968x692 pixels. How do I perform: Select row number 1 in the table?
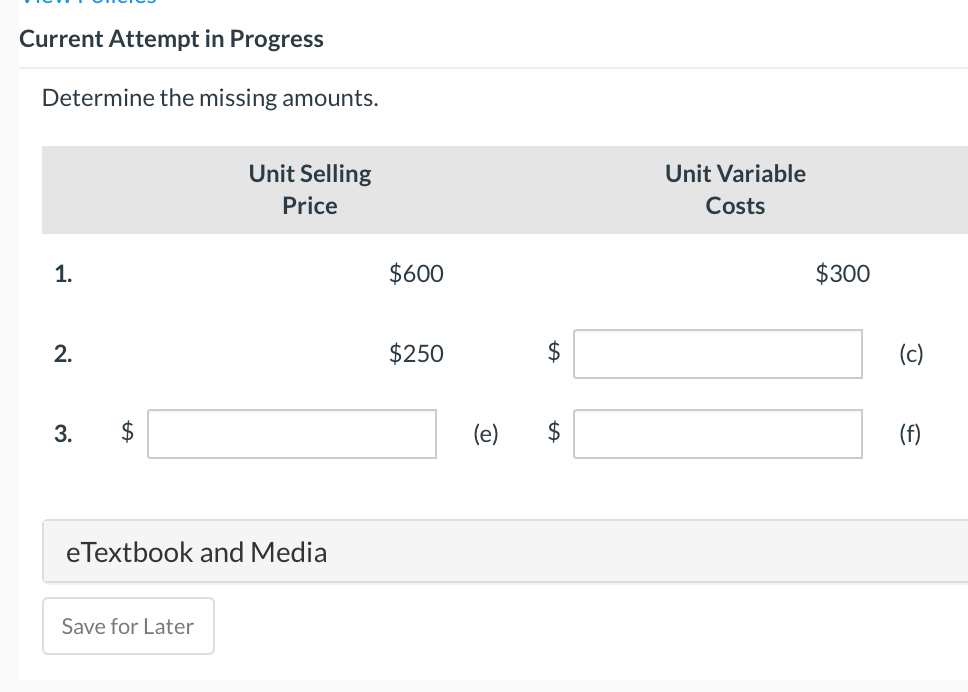click(63, 273)
